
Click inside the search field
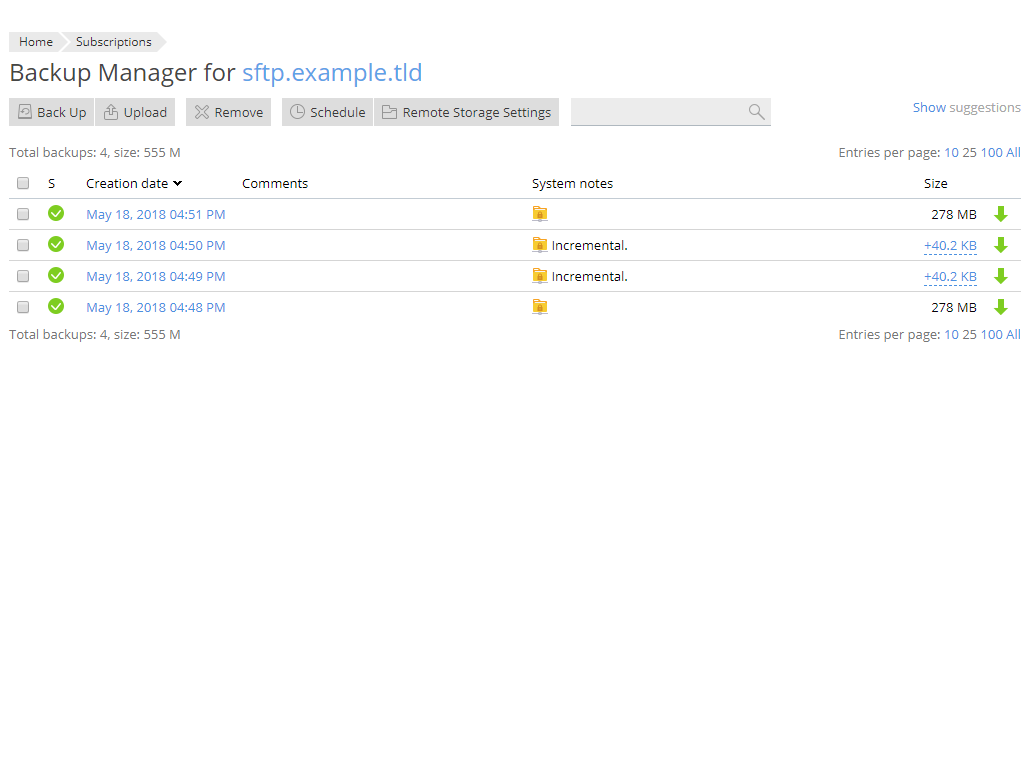660,112
